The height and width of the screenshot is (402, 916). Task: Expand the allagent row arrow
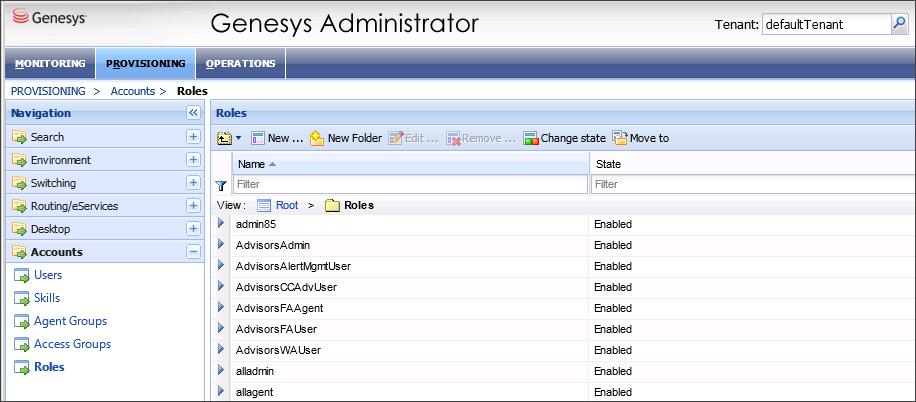[x=221, y=391]
